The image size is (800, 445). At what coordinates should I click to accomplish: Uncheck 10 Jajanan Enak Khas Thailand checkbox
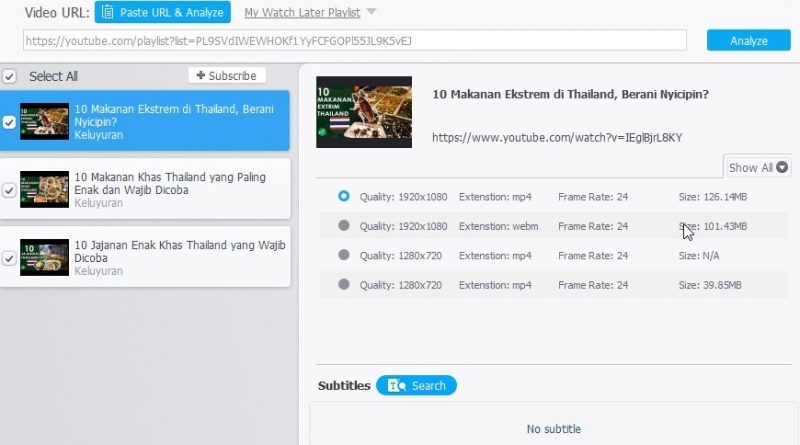(x=9, y=258)
